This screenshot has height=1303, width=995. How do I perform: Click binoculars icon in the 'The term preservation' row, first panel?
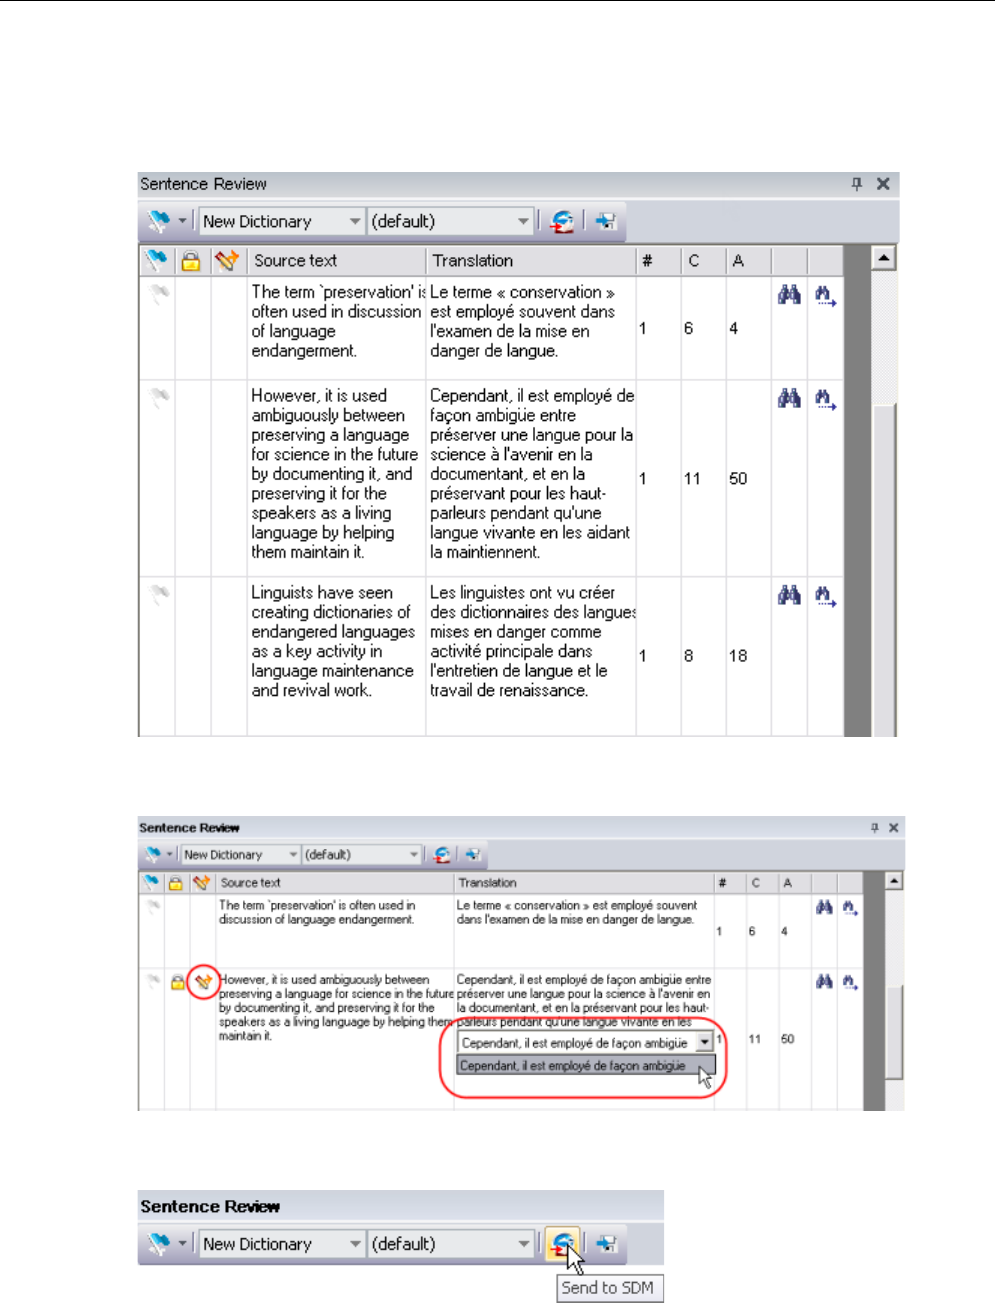(x=789, y=295)
